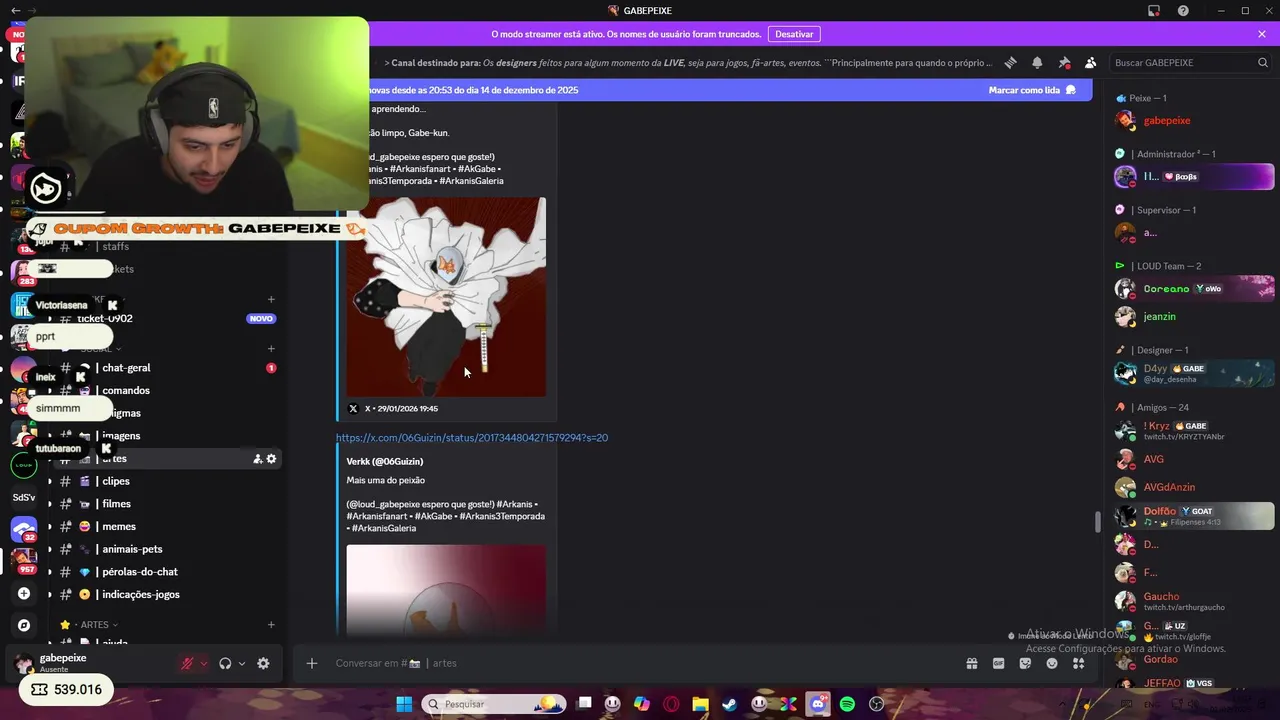The image size is (1280, 720).
Task: Open the Discord inbox icon
Action: point(1154,11)
